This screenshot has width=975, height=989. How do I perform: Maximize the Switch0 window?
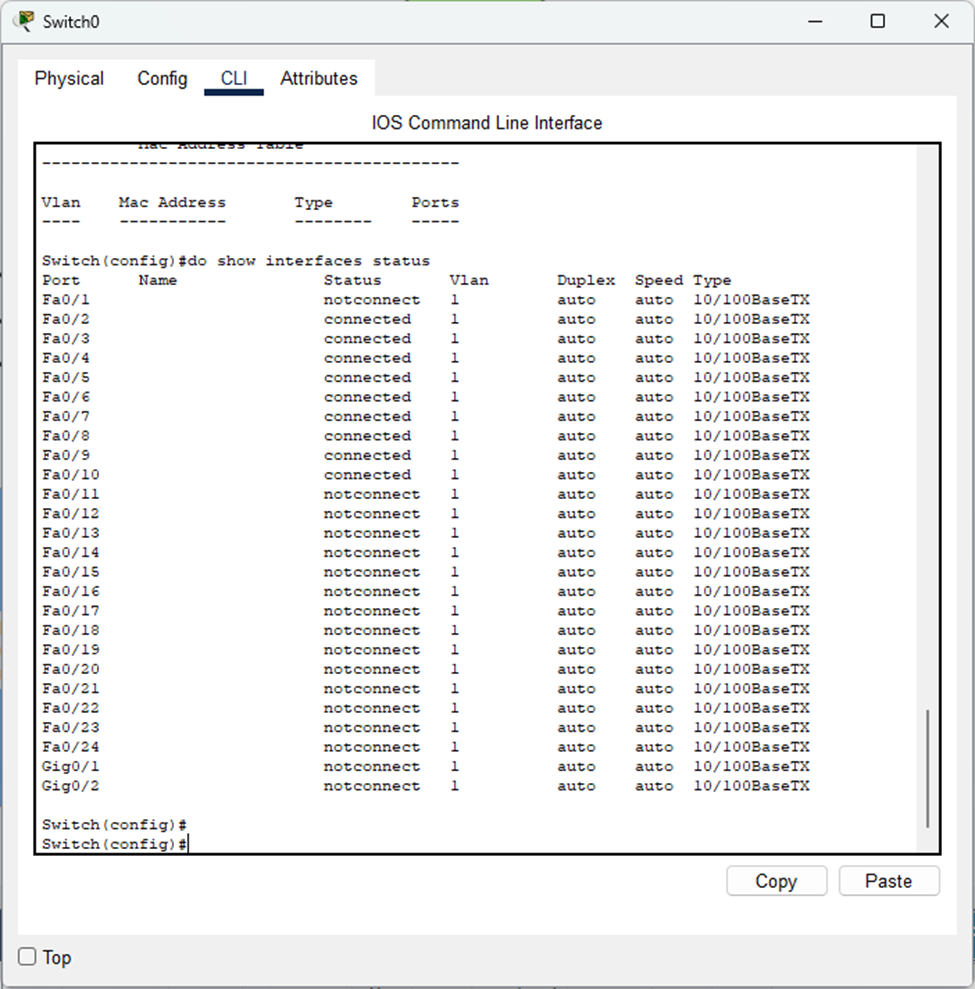coord(877,21)
